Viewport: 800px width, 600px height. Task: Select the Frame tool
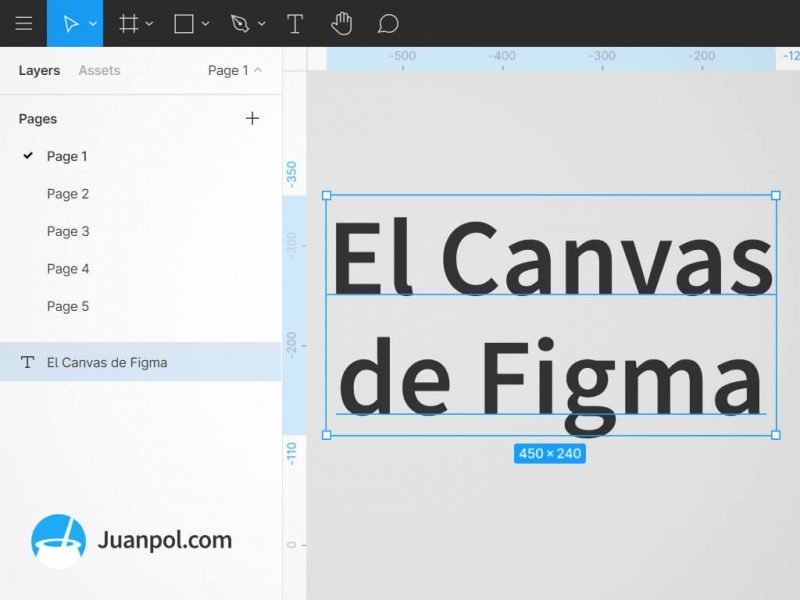(x=129, y=23)
